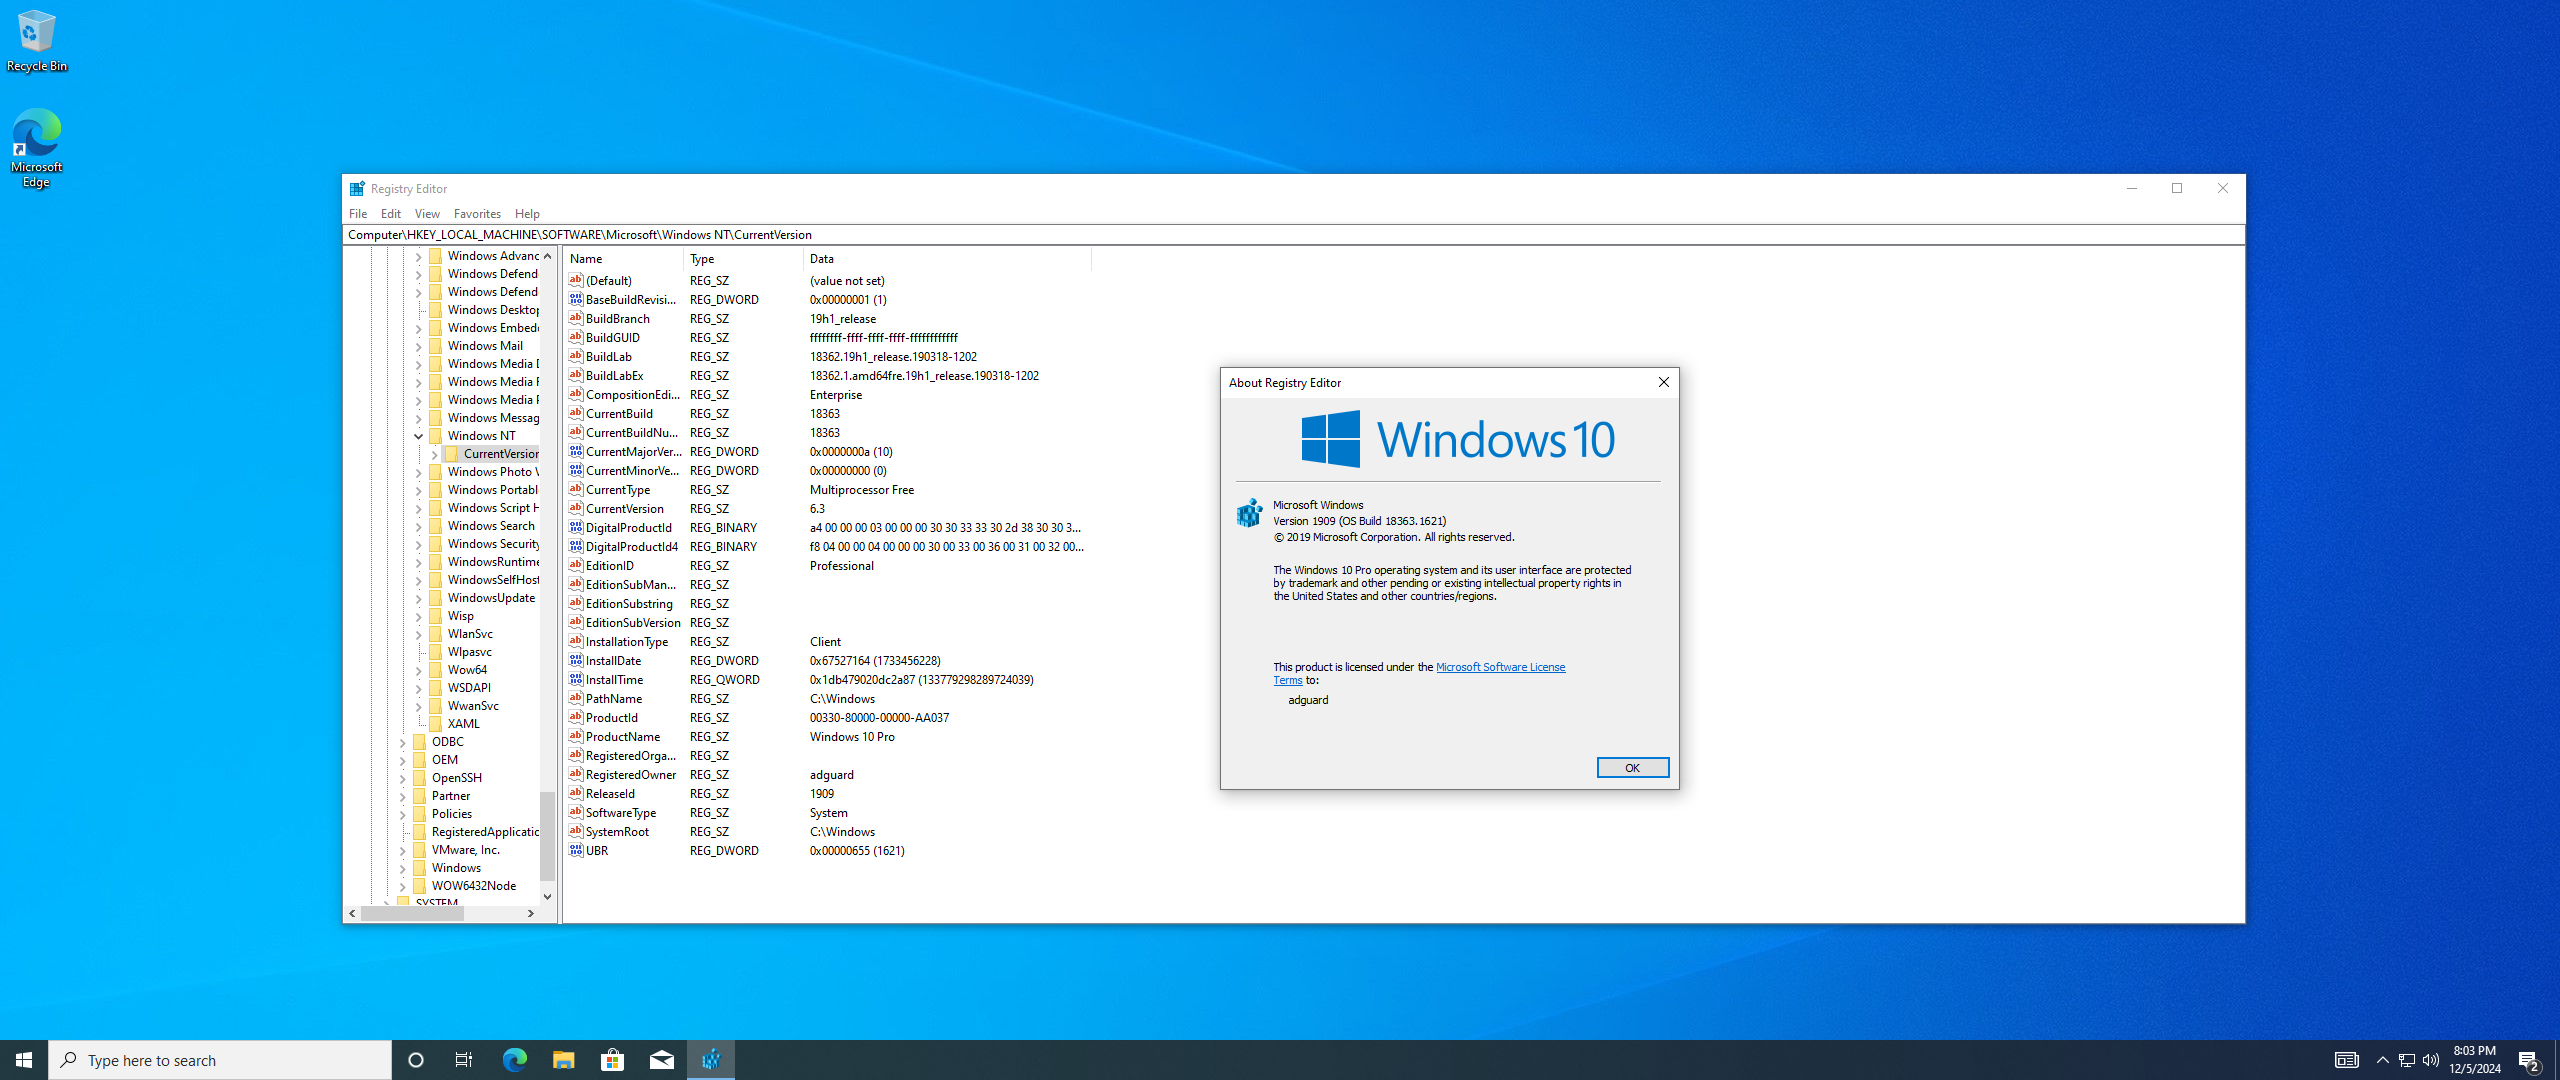Select the Partner tree item
The width and height of the screenshot is (2560, 1080).
(450, 796)
